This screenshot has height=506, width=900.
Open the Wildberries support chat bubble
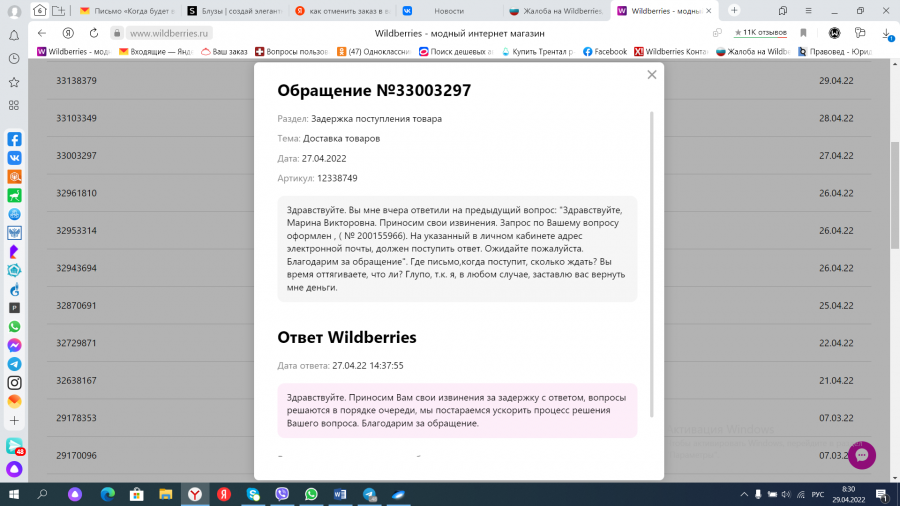click(x=862, y=455)
